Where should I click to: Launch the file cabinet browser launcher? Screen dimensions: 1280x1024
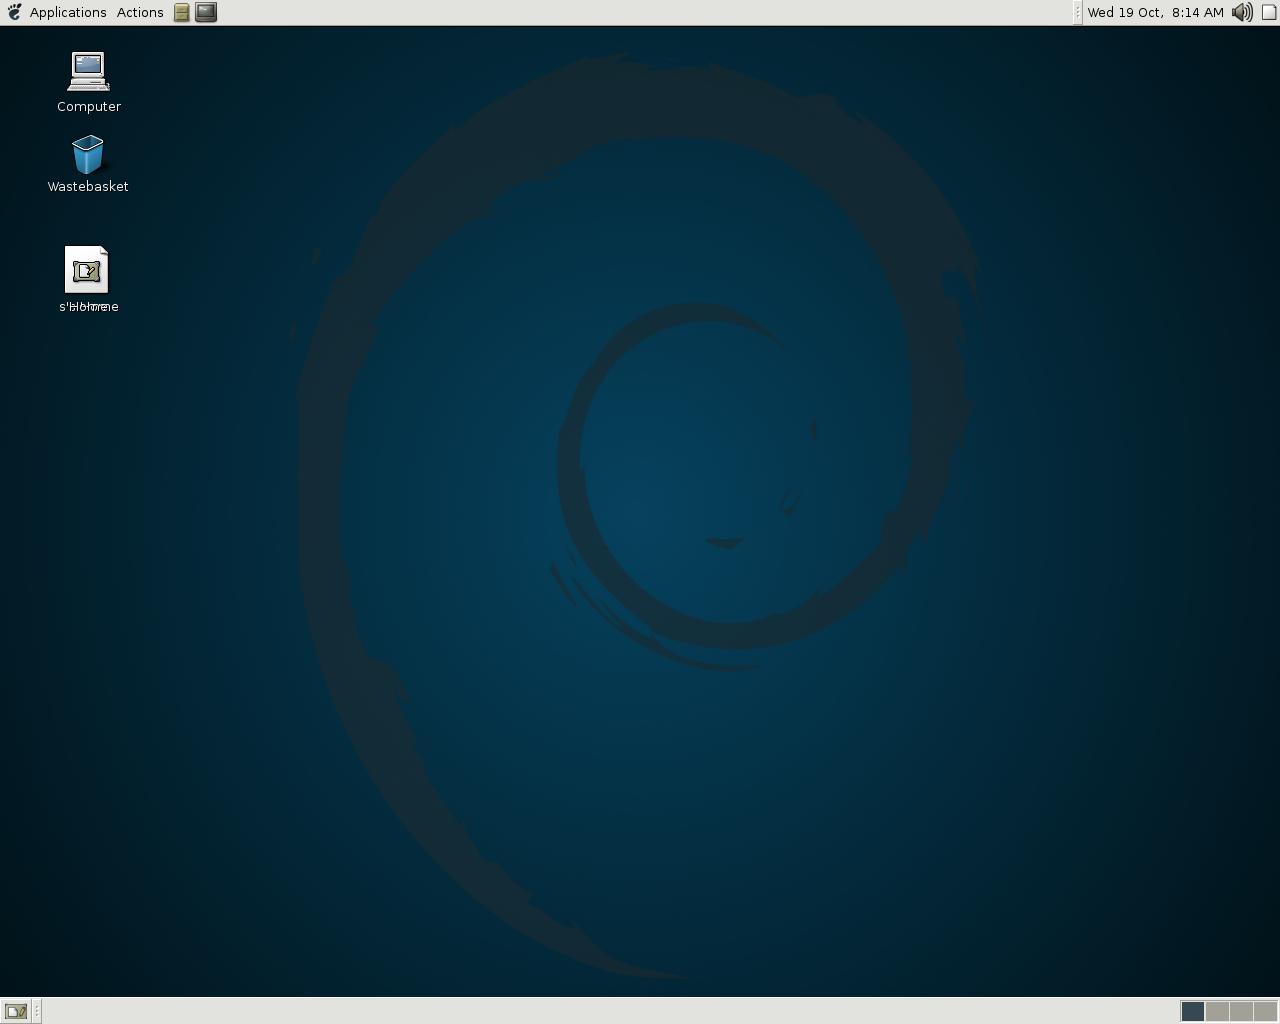click(x=182, y=12)
